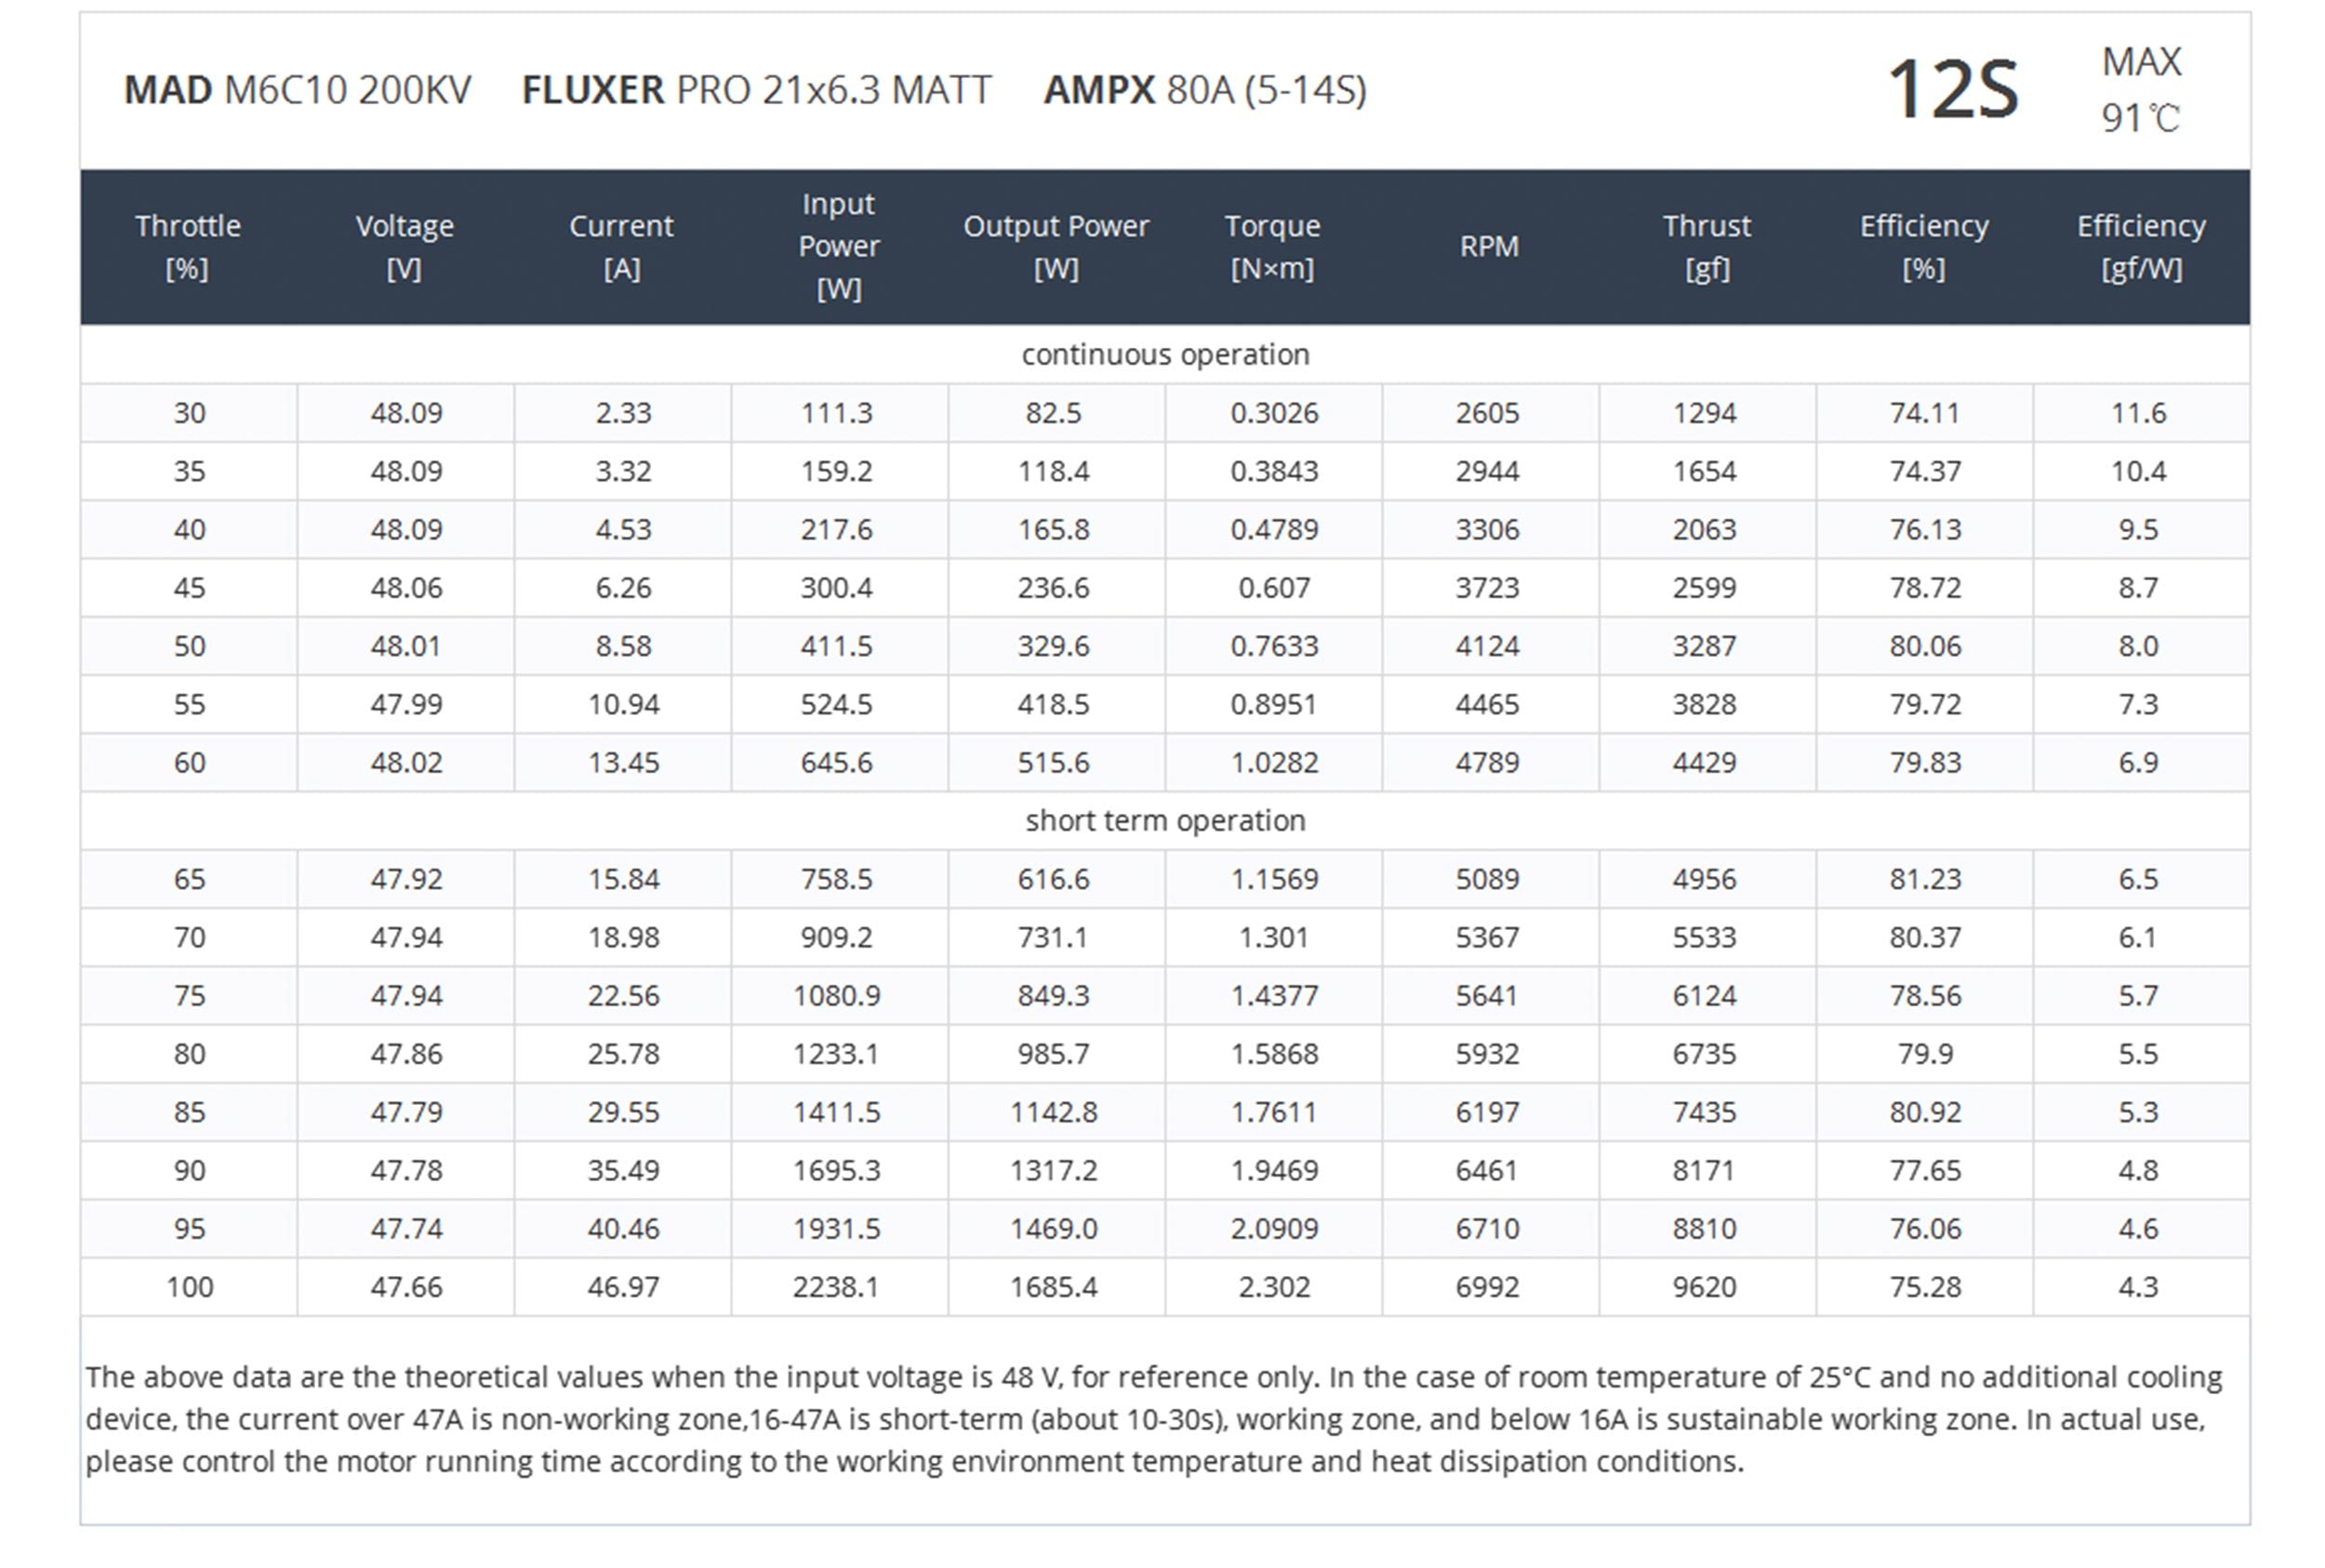Click the MAD M6C10 200KV title text
The width and height of the screenshot is (2325, 1568).
[x=297, y=90]
